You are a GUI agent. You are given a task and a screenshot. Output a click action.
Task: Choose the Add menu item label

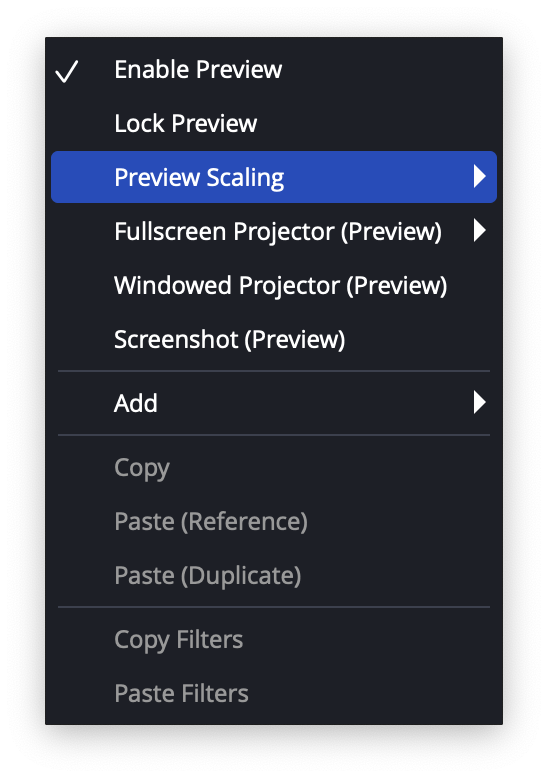pos(136,403)
